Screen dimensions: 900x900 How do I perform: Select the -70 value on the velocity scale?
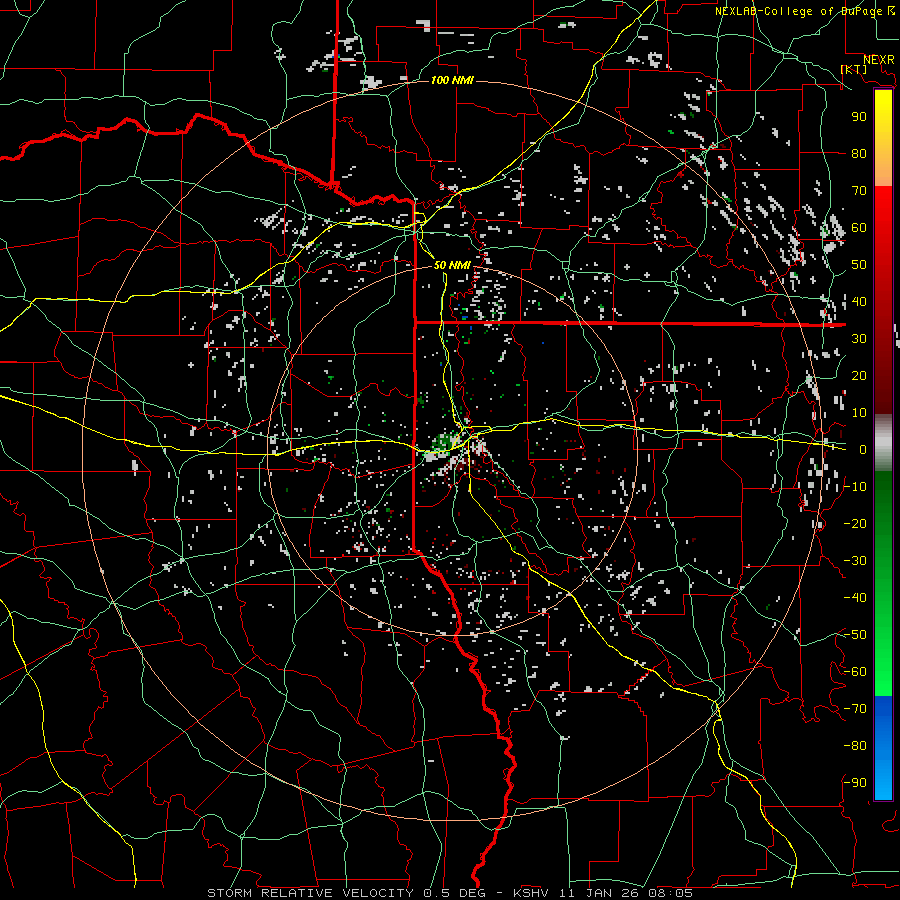click(x=855, y=709)
